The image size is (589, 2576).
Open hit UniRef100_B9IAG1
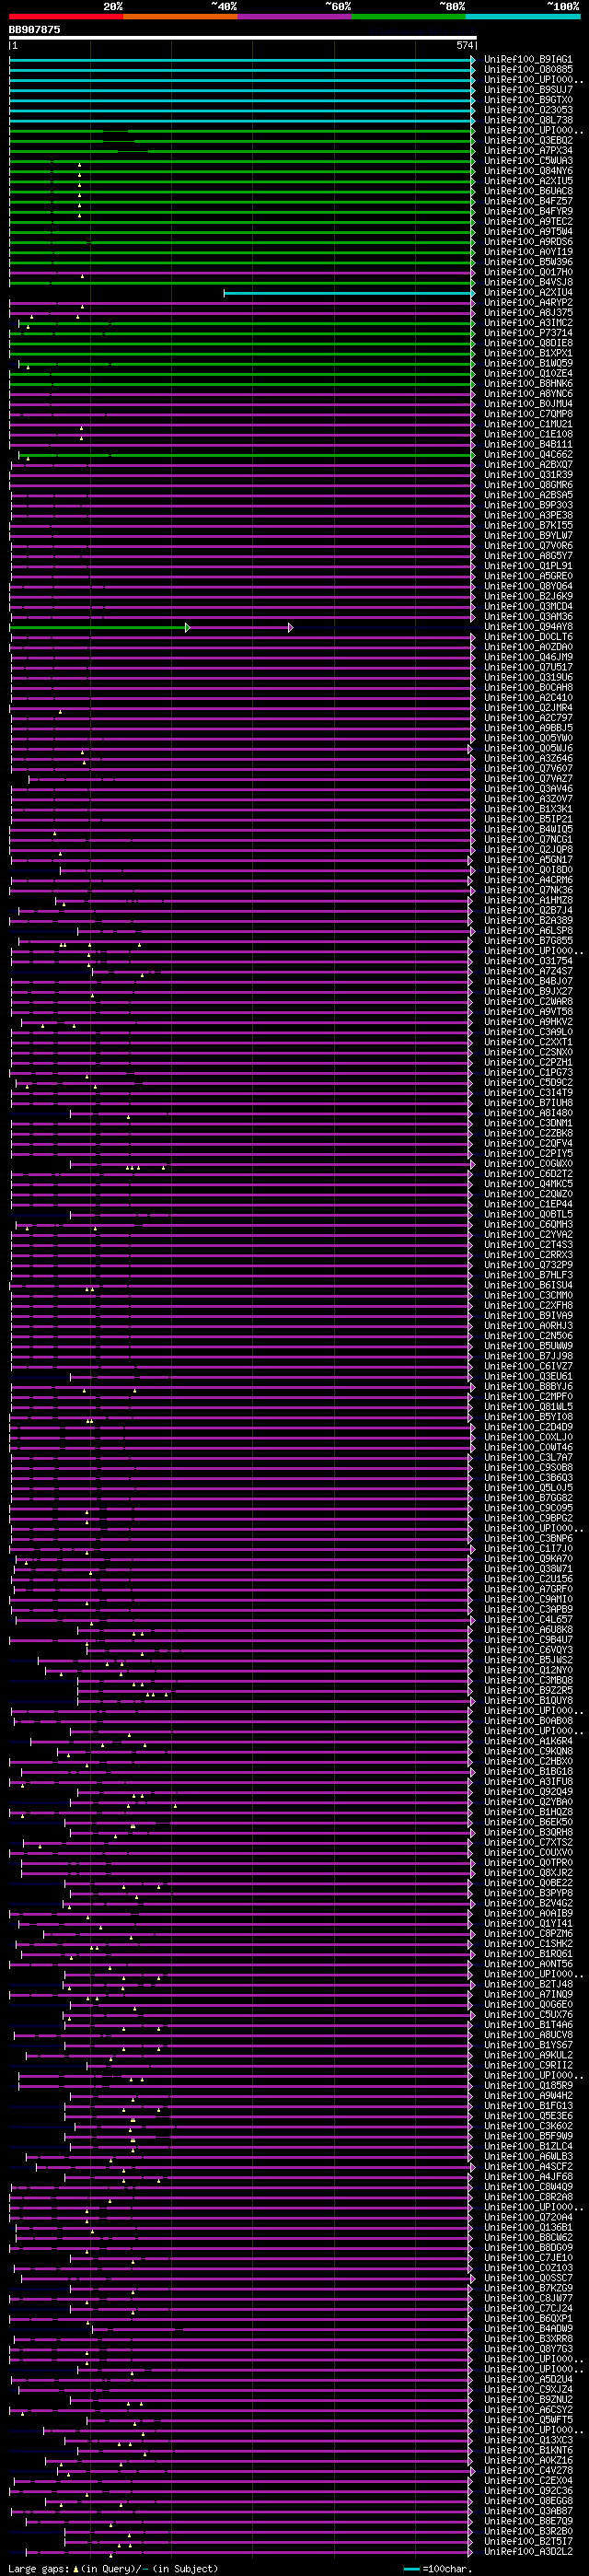click(529, 59)
